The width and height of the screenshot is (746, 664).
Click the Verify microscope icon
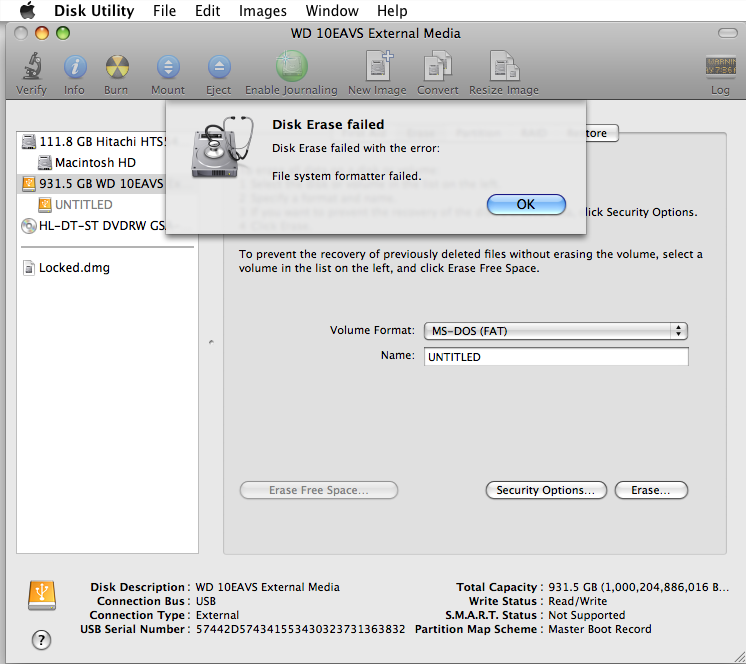pyautogui.click(x=32, y=66)
